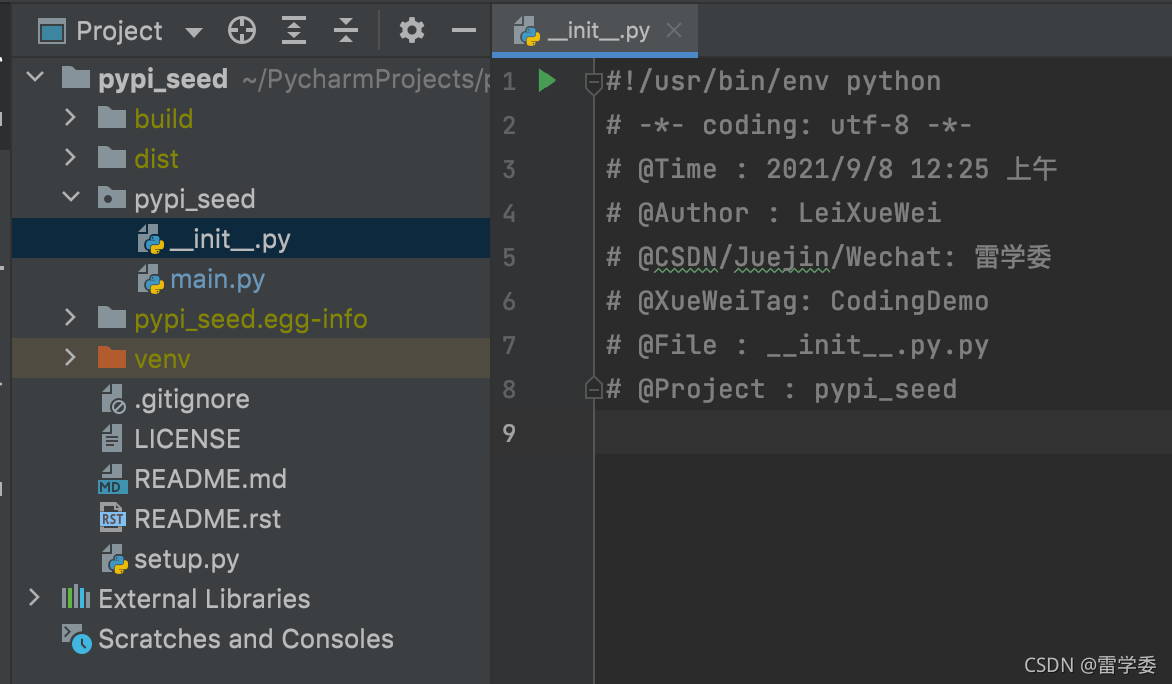Image resolution: width=1172 pixels, height=684 pixels.
Task: Expand the venv folder
Action: (70, 357)
